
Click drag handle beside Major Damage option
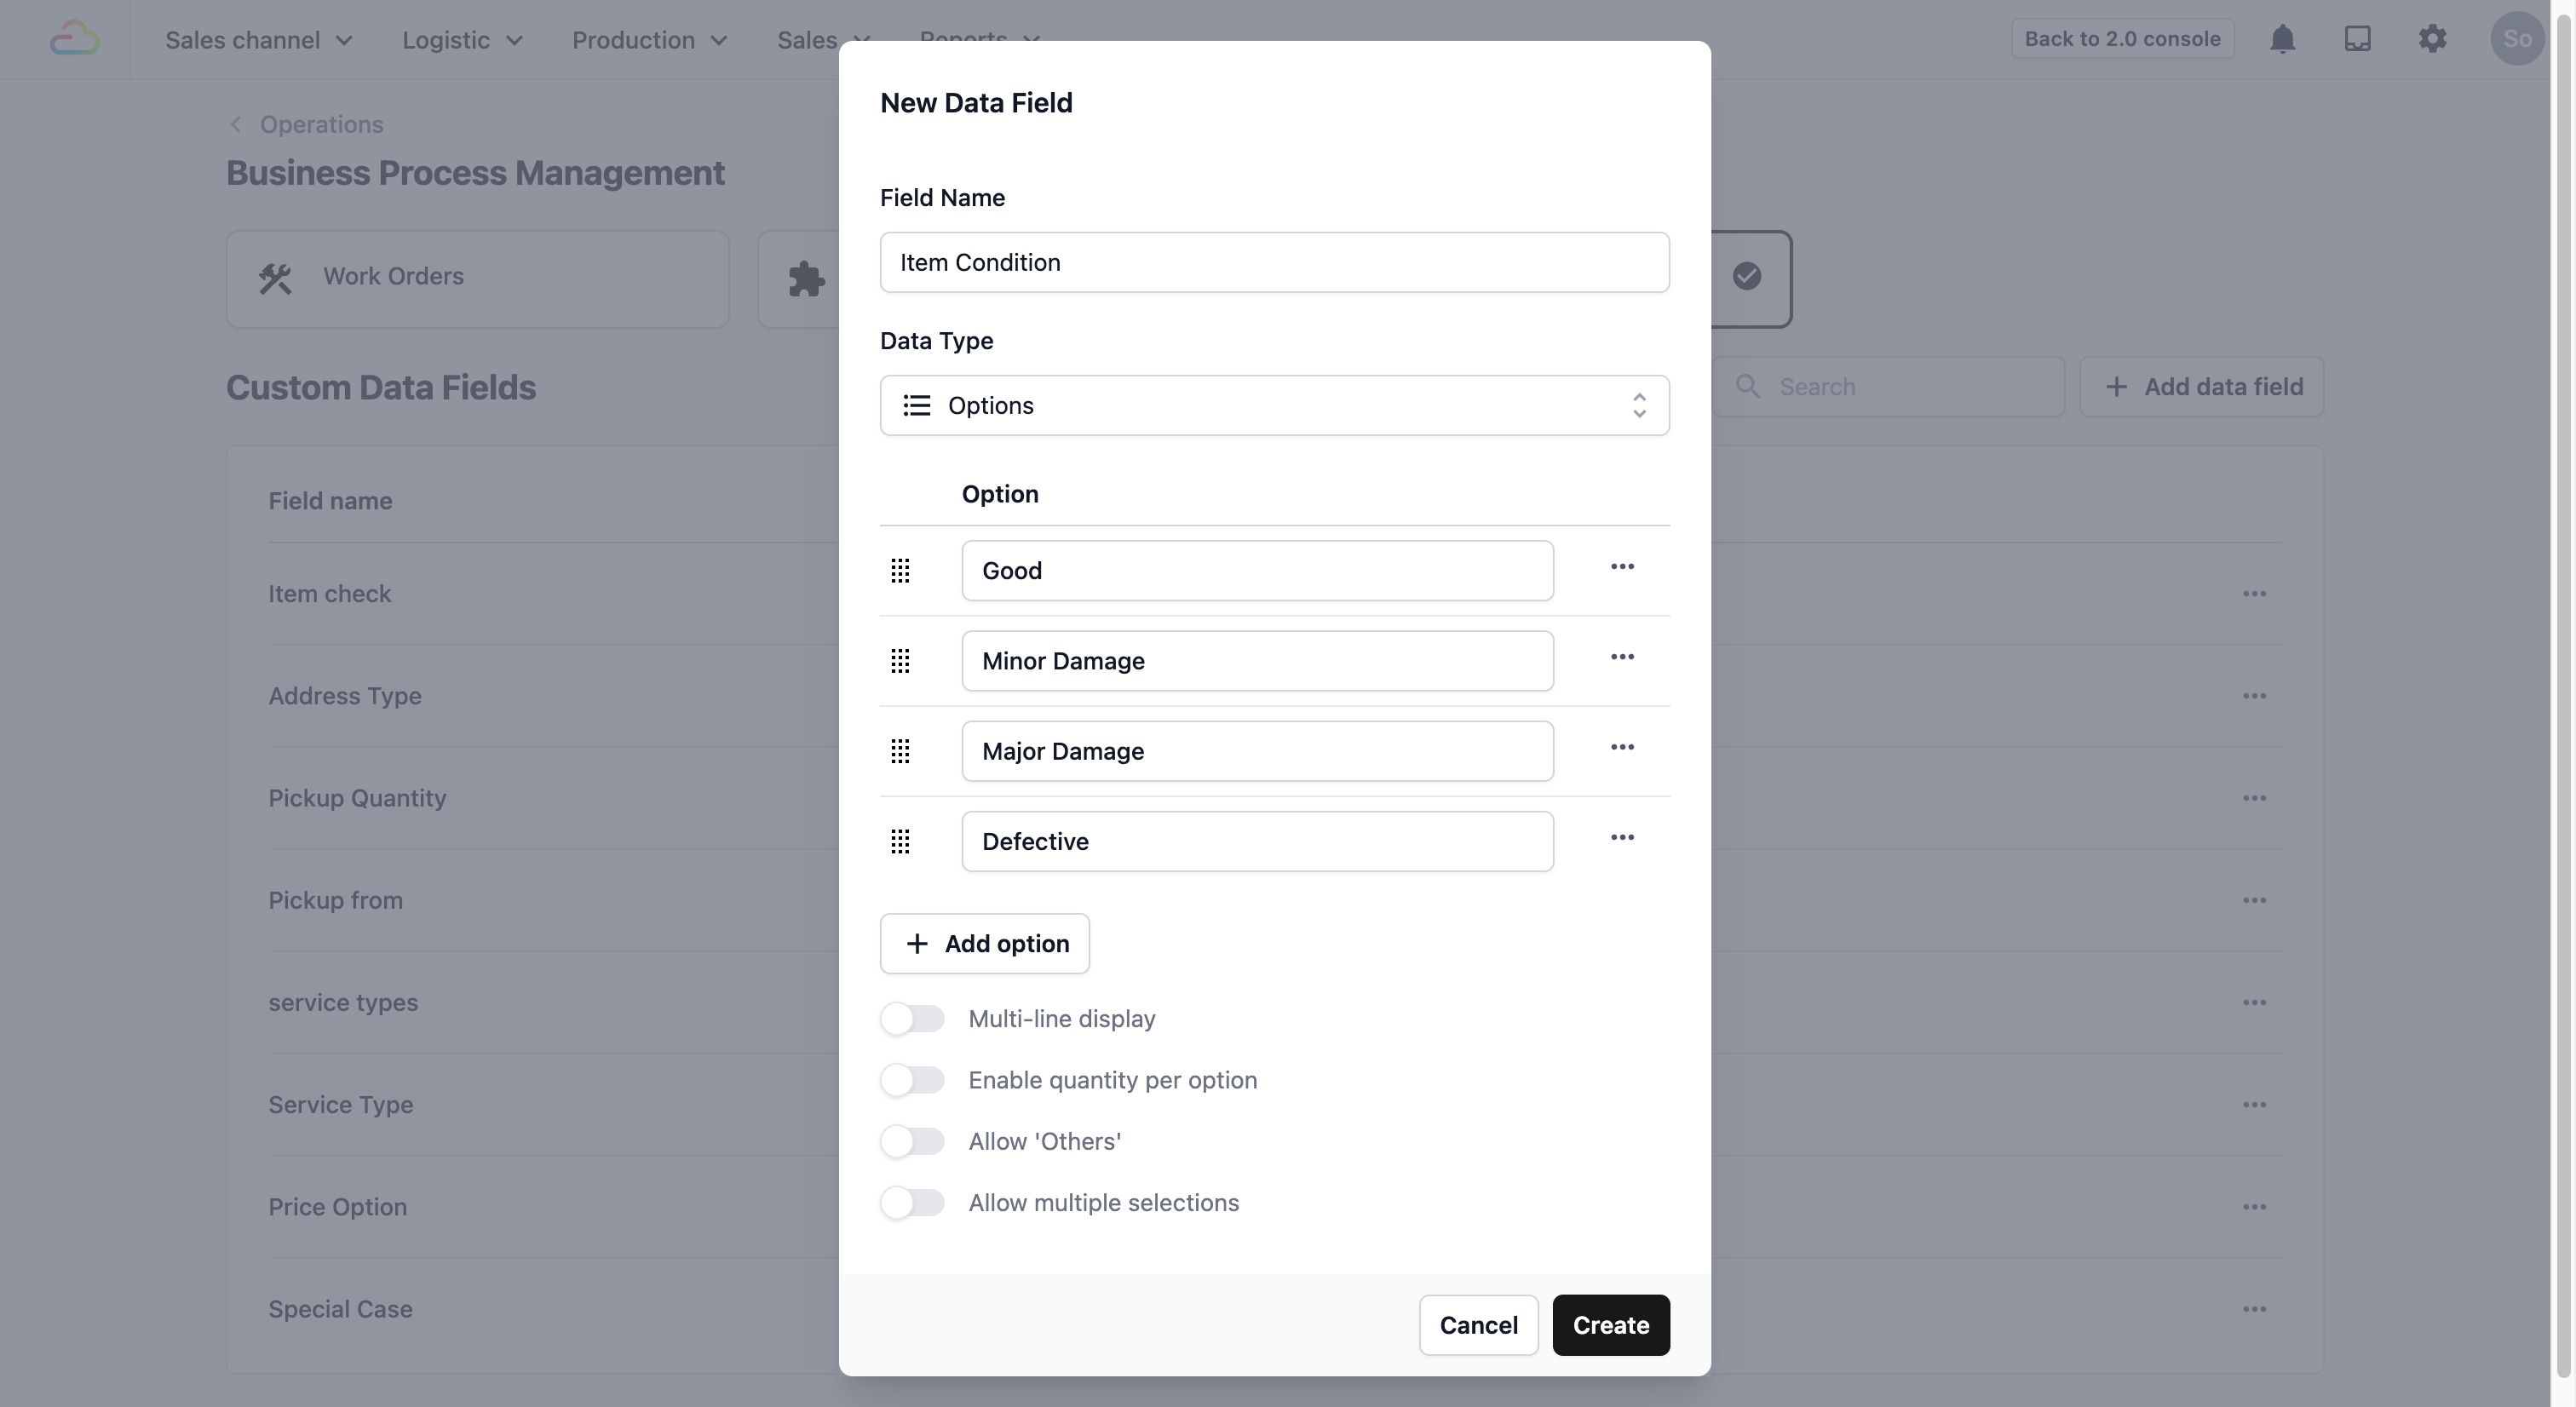coord(900,751)
